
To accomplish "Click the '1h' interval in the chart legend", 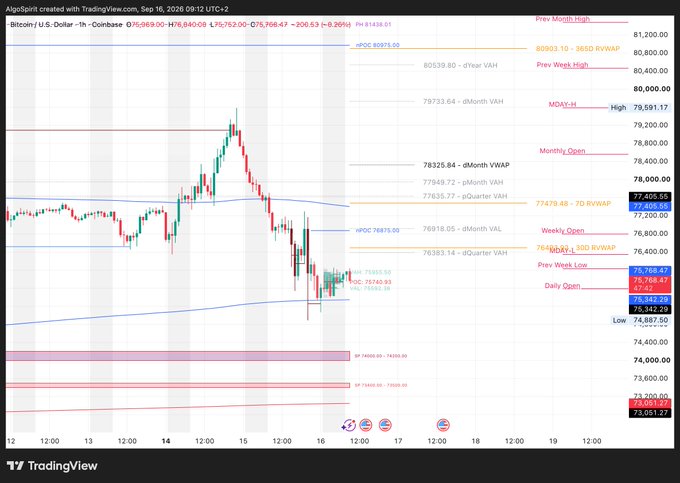I will click(82, 25).
